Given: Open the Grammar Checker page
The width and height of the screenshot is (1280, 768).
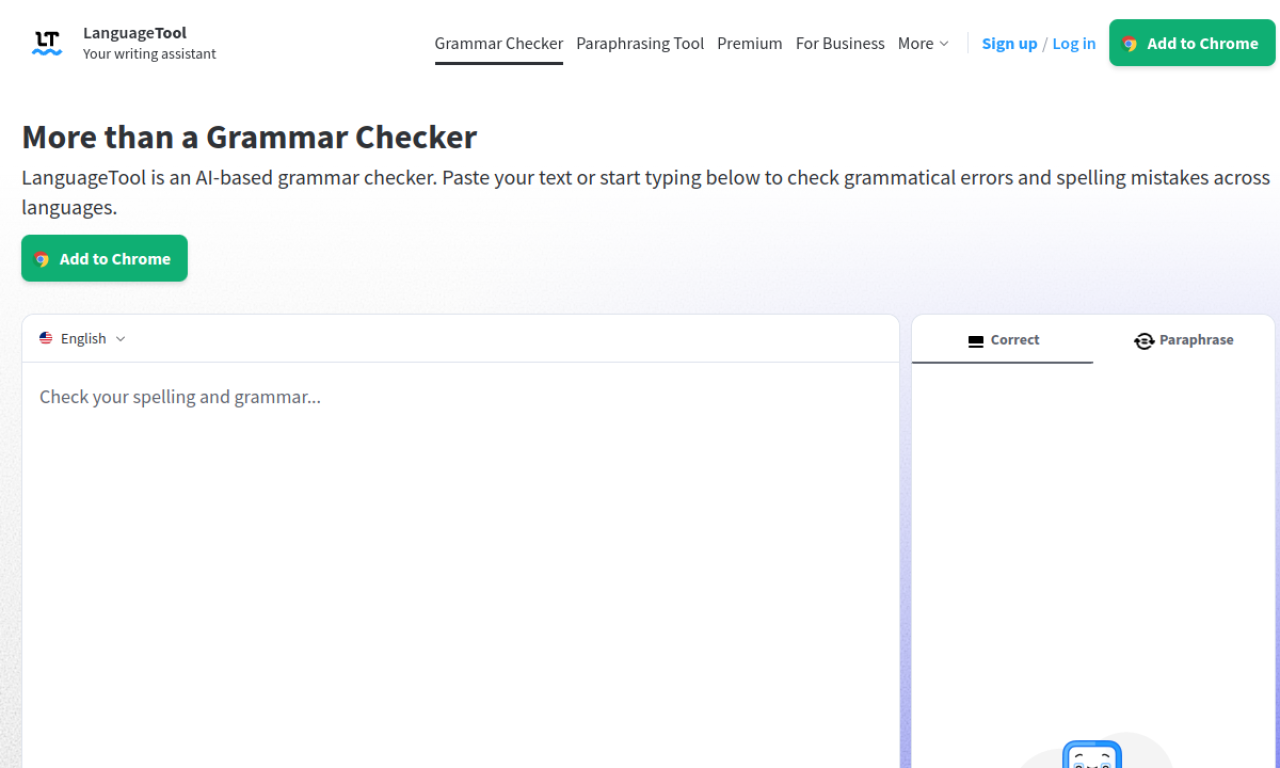Looking at the screenshot, I should pos(499,43).
